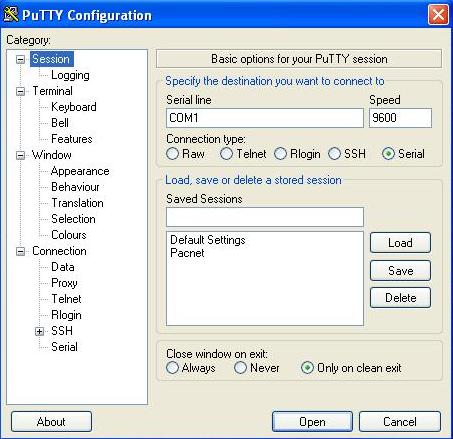Screen dimensions: 453x439
Task: Click the Open button
Action: pos(312,422)
